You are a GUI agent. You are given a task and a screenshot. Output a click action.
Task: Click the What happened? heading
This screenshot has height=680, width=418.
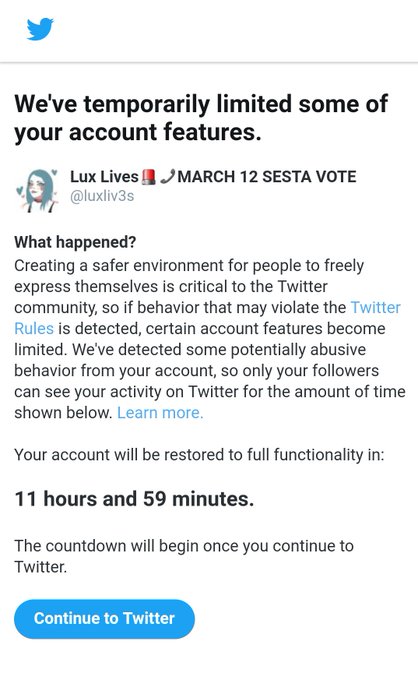pyautogui.click(x=75, y=242)
